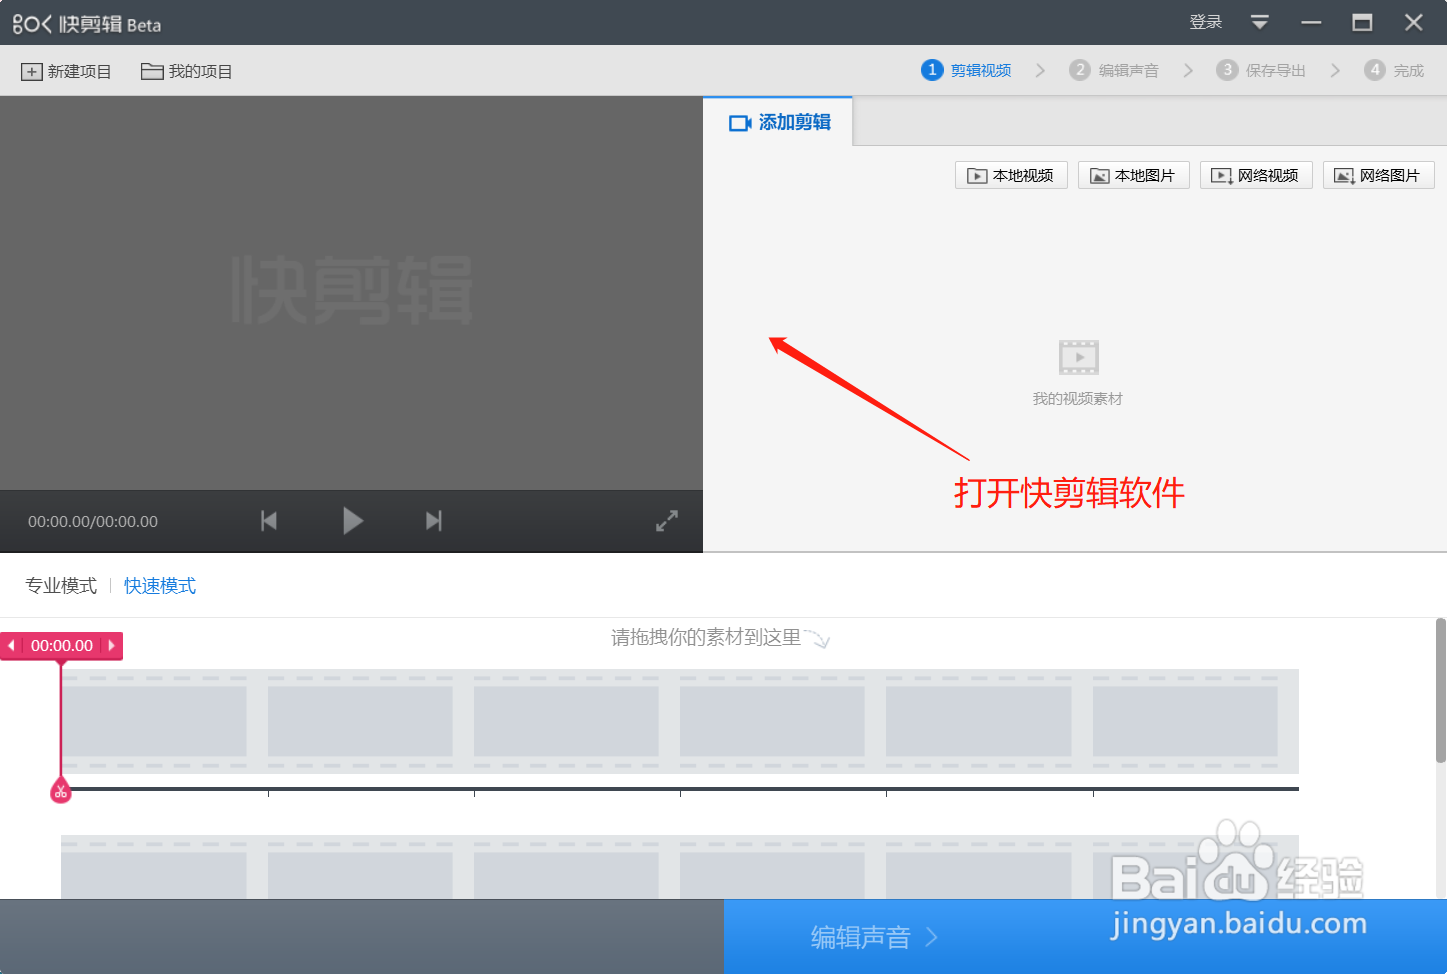Skip to the beginning of the video
The image size is (1447, 974).
click(x=268, y=520)
